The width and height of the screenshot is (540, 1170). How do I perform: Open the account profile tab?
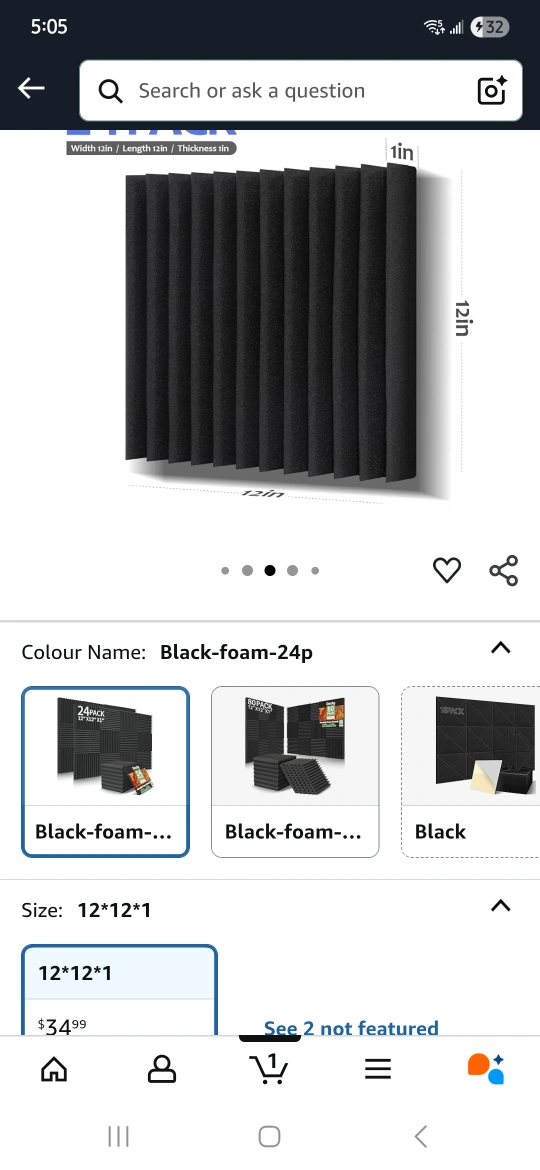click(162, 1069)
